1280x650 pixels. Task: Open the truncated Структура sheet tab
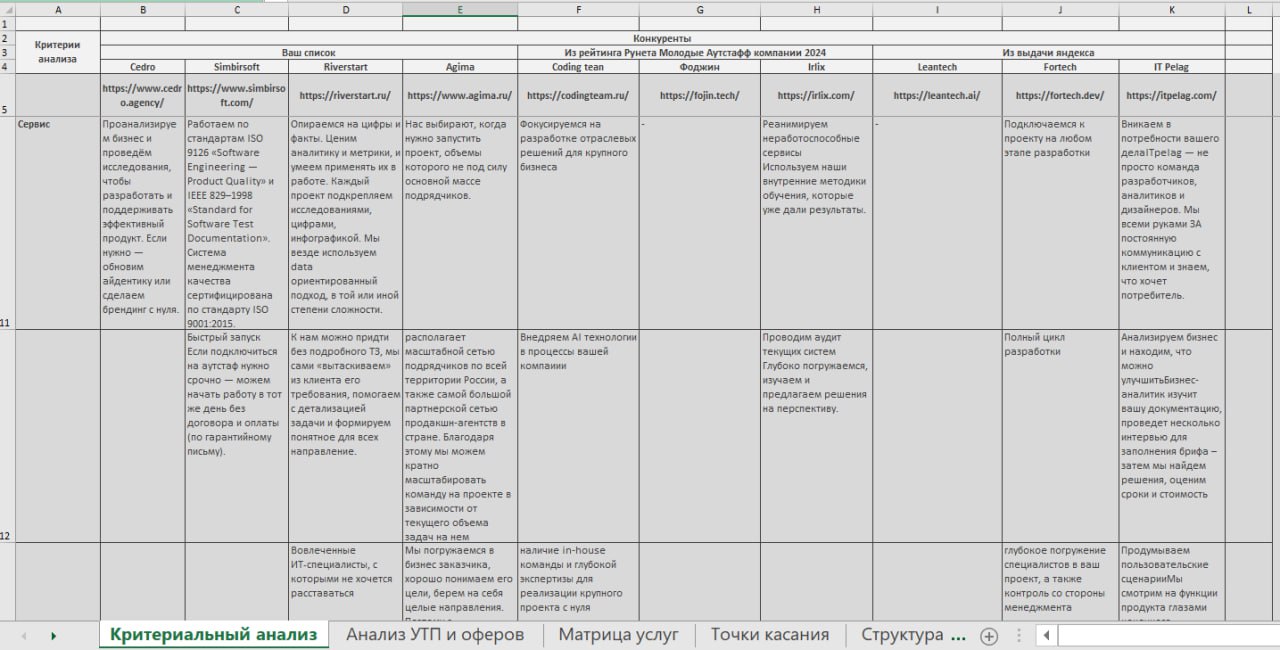tap(913, 634)
